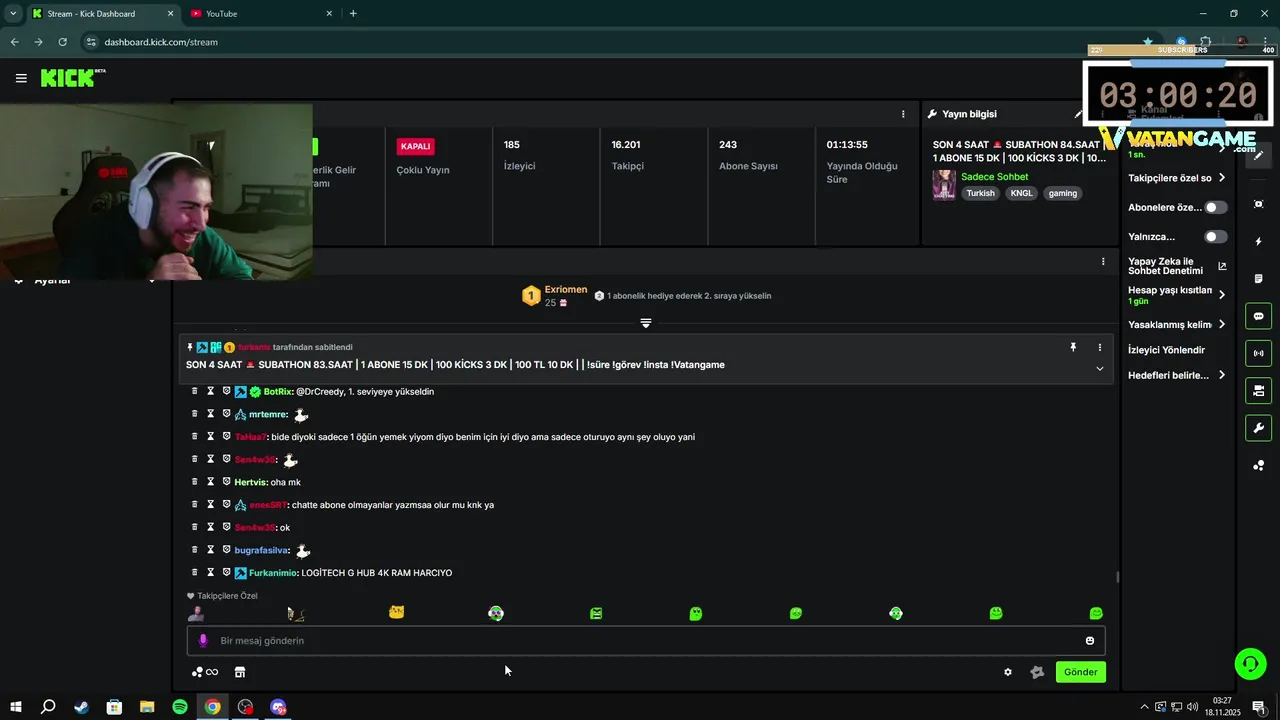Click the message input field
The image size is (1280, 720).
click(x=646, y=641)
